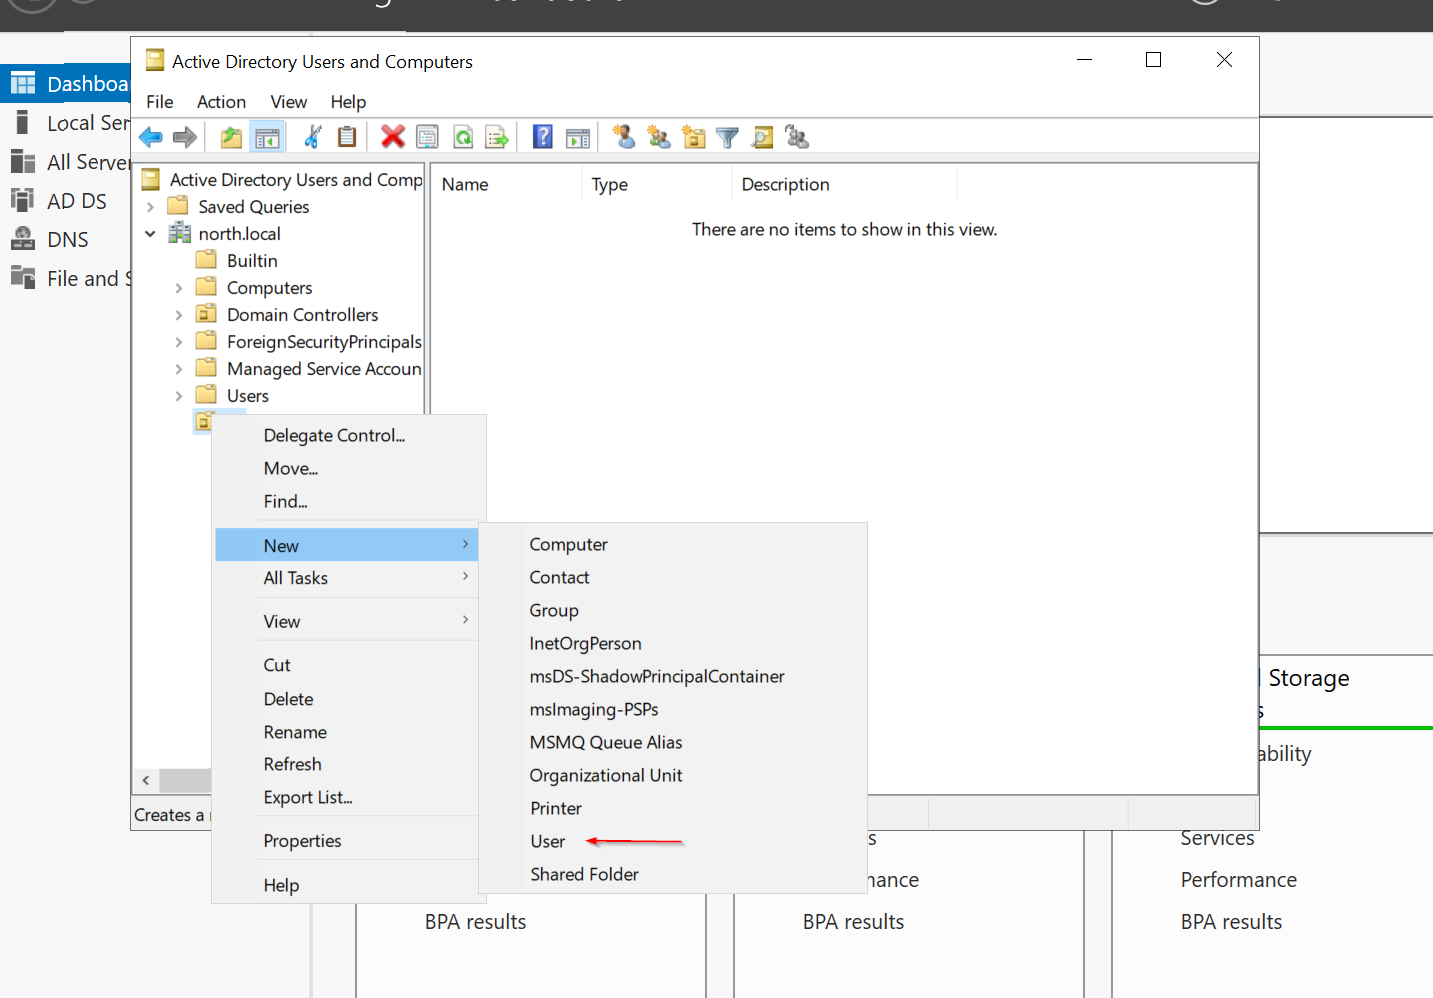
Task: Expand the Computers container node
Action: pos(178,288)
